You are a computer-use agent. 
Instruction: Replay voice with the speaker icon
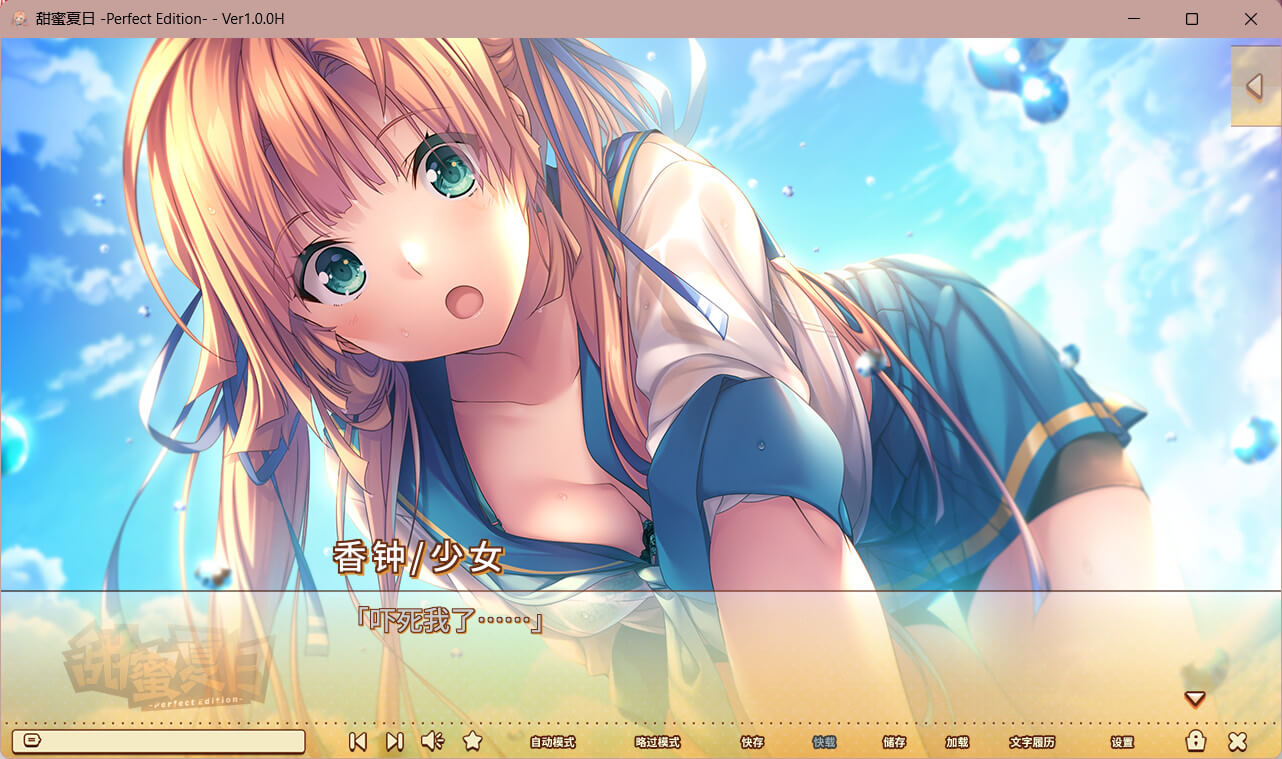(432, 741)
